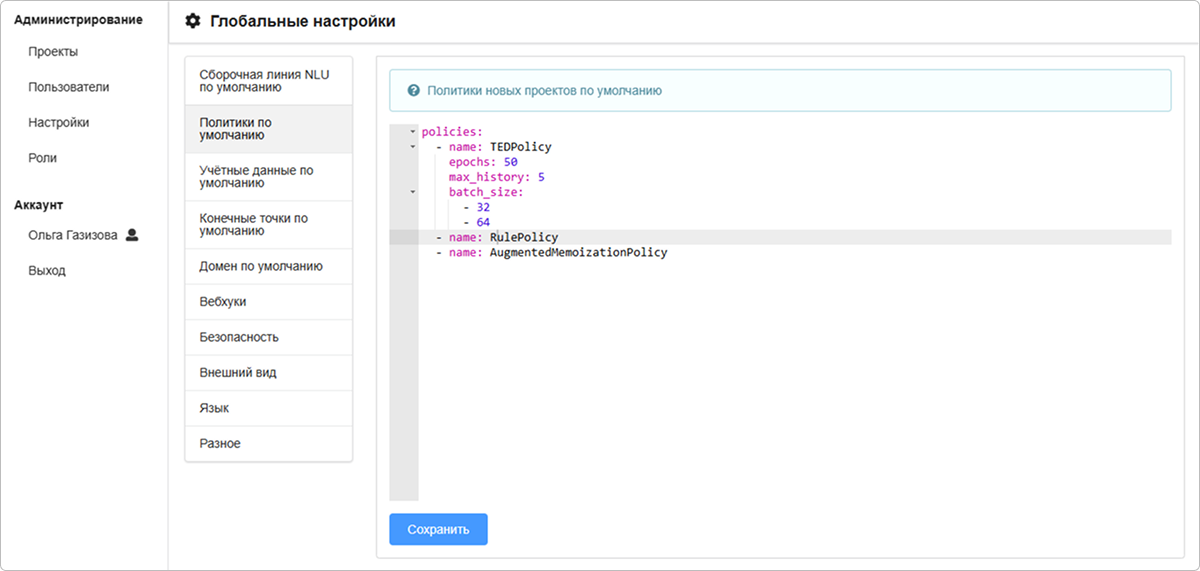Click the AugmentedMemoizationPolicy line in editor
This screenshot has width=1200, height=571.
pyautogui.click(x=577, y=253)
